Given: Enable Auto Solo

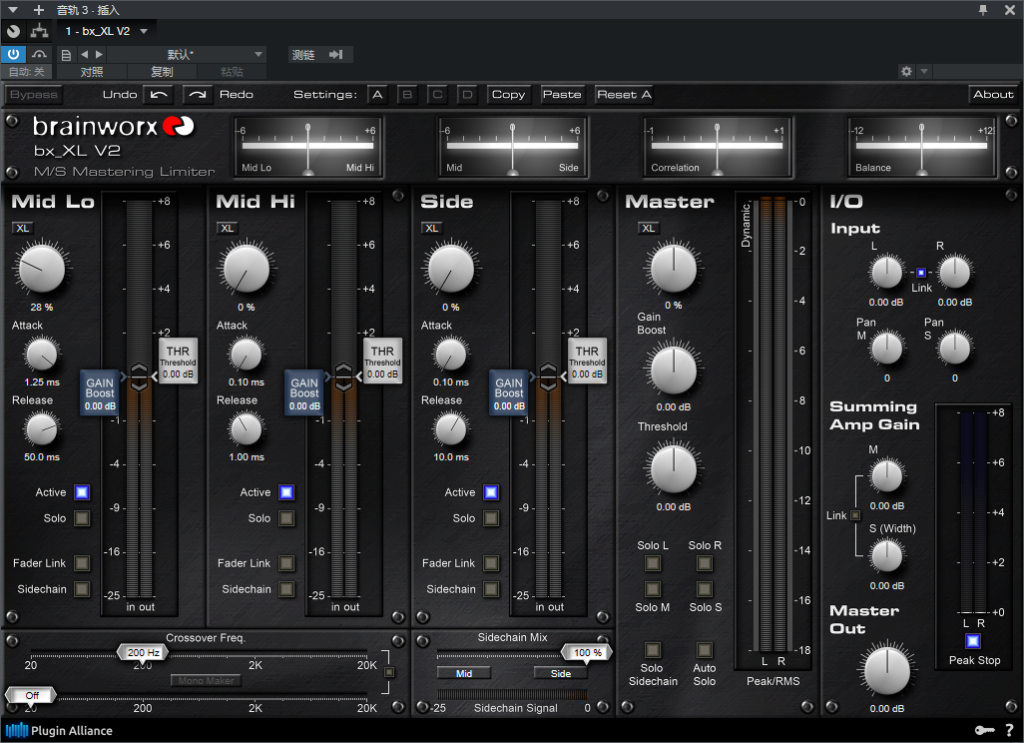Looking at the screenshot, I should click(704, 650).
